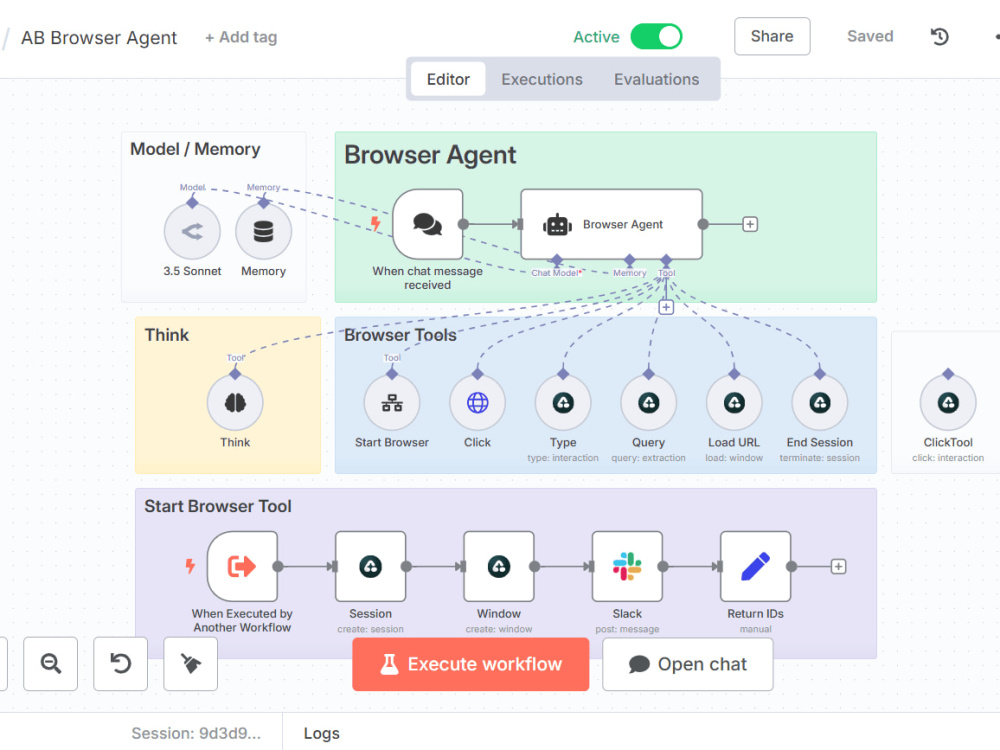
Task: Select the Session create node
Action: (x=371, y=566)
